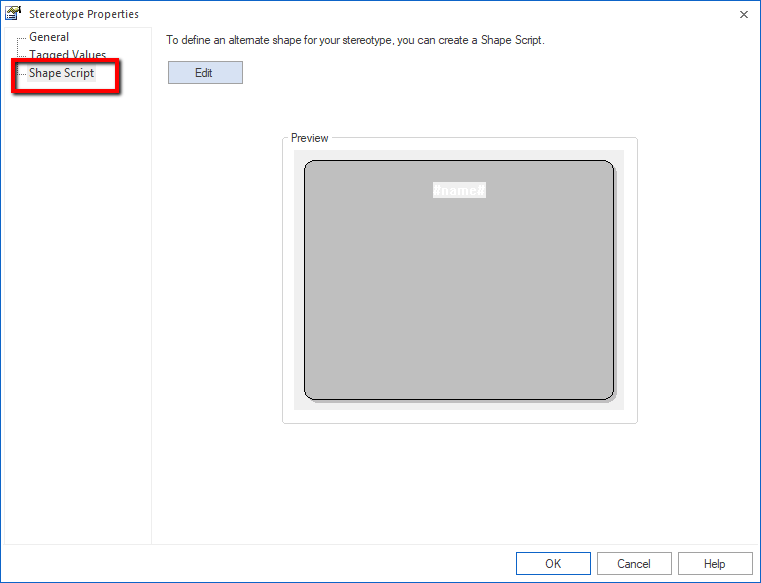The height and width of the screenshot is (583, 761).
Task: Open the Tagged Values page
Action: (67, 55)
